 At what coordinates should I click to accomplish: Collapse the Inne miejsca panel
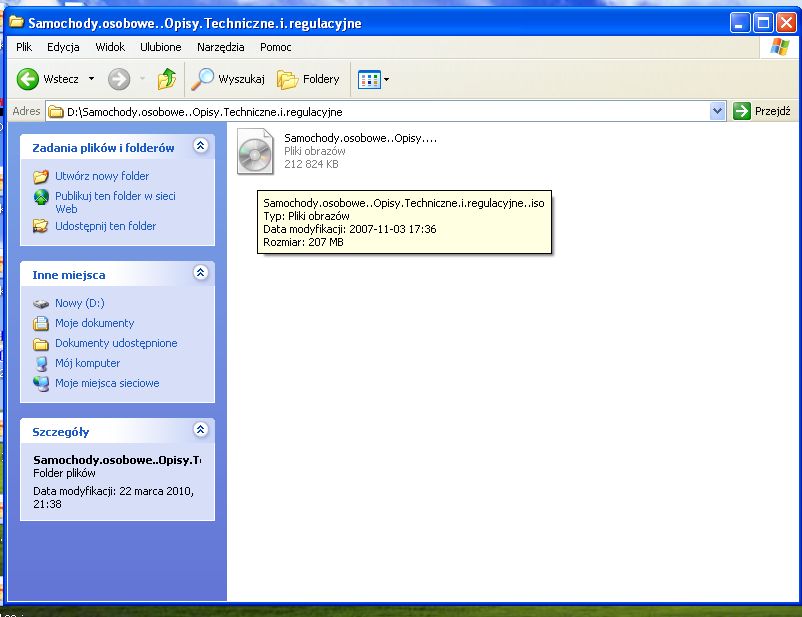click(200, 273)
